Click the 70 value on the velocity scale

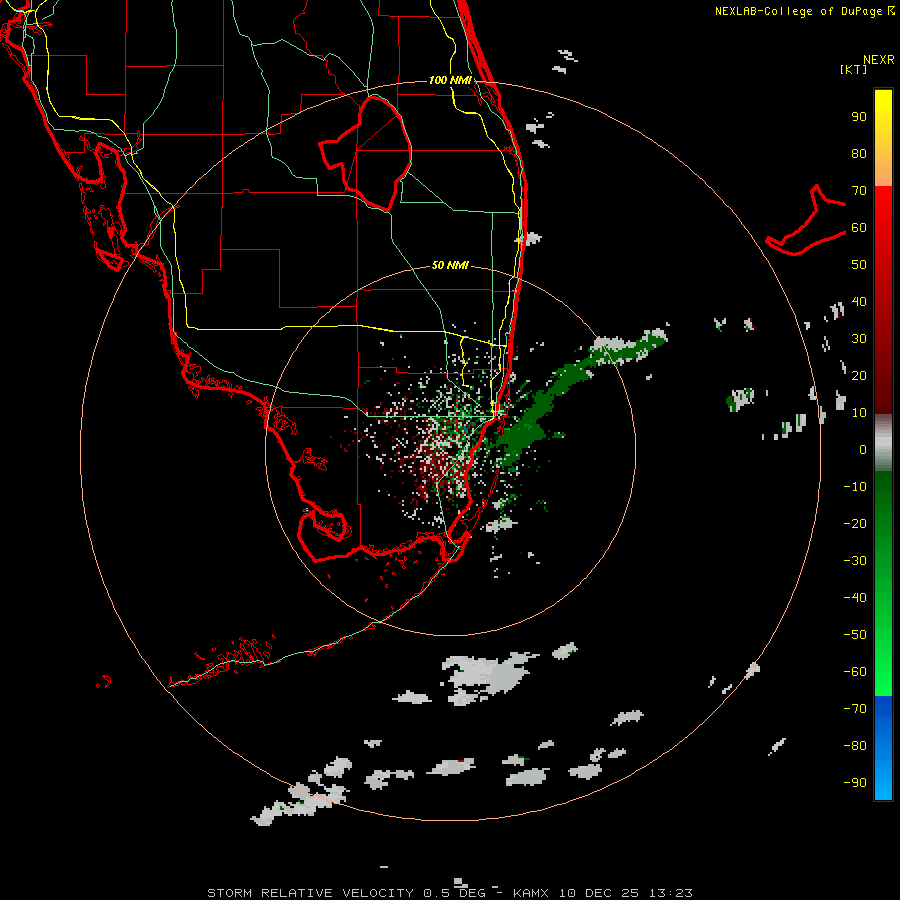(x=859, y=191)
